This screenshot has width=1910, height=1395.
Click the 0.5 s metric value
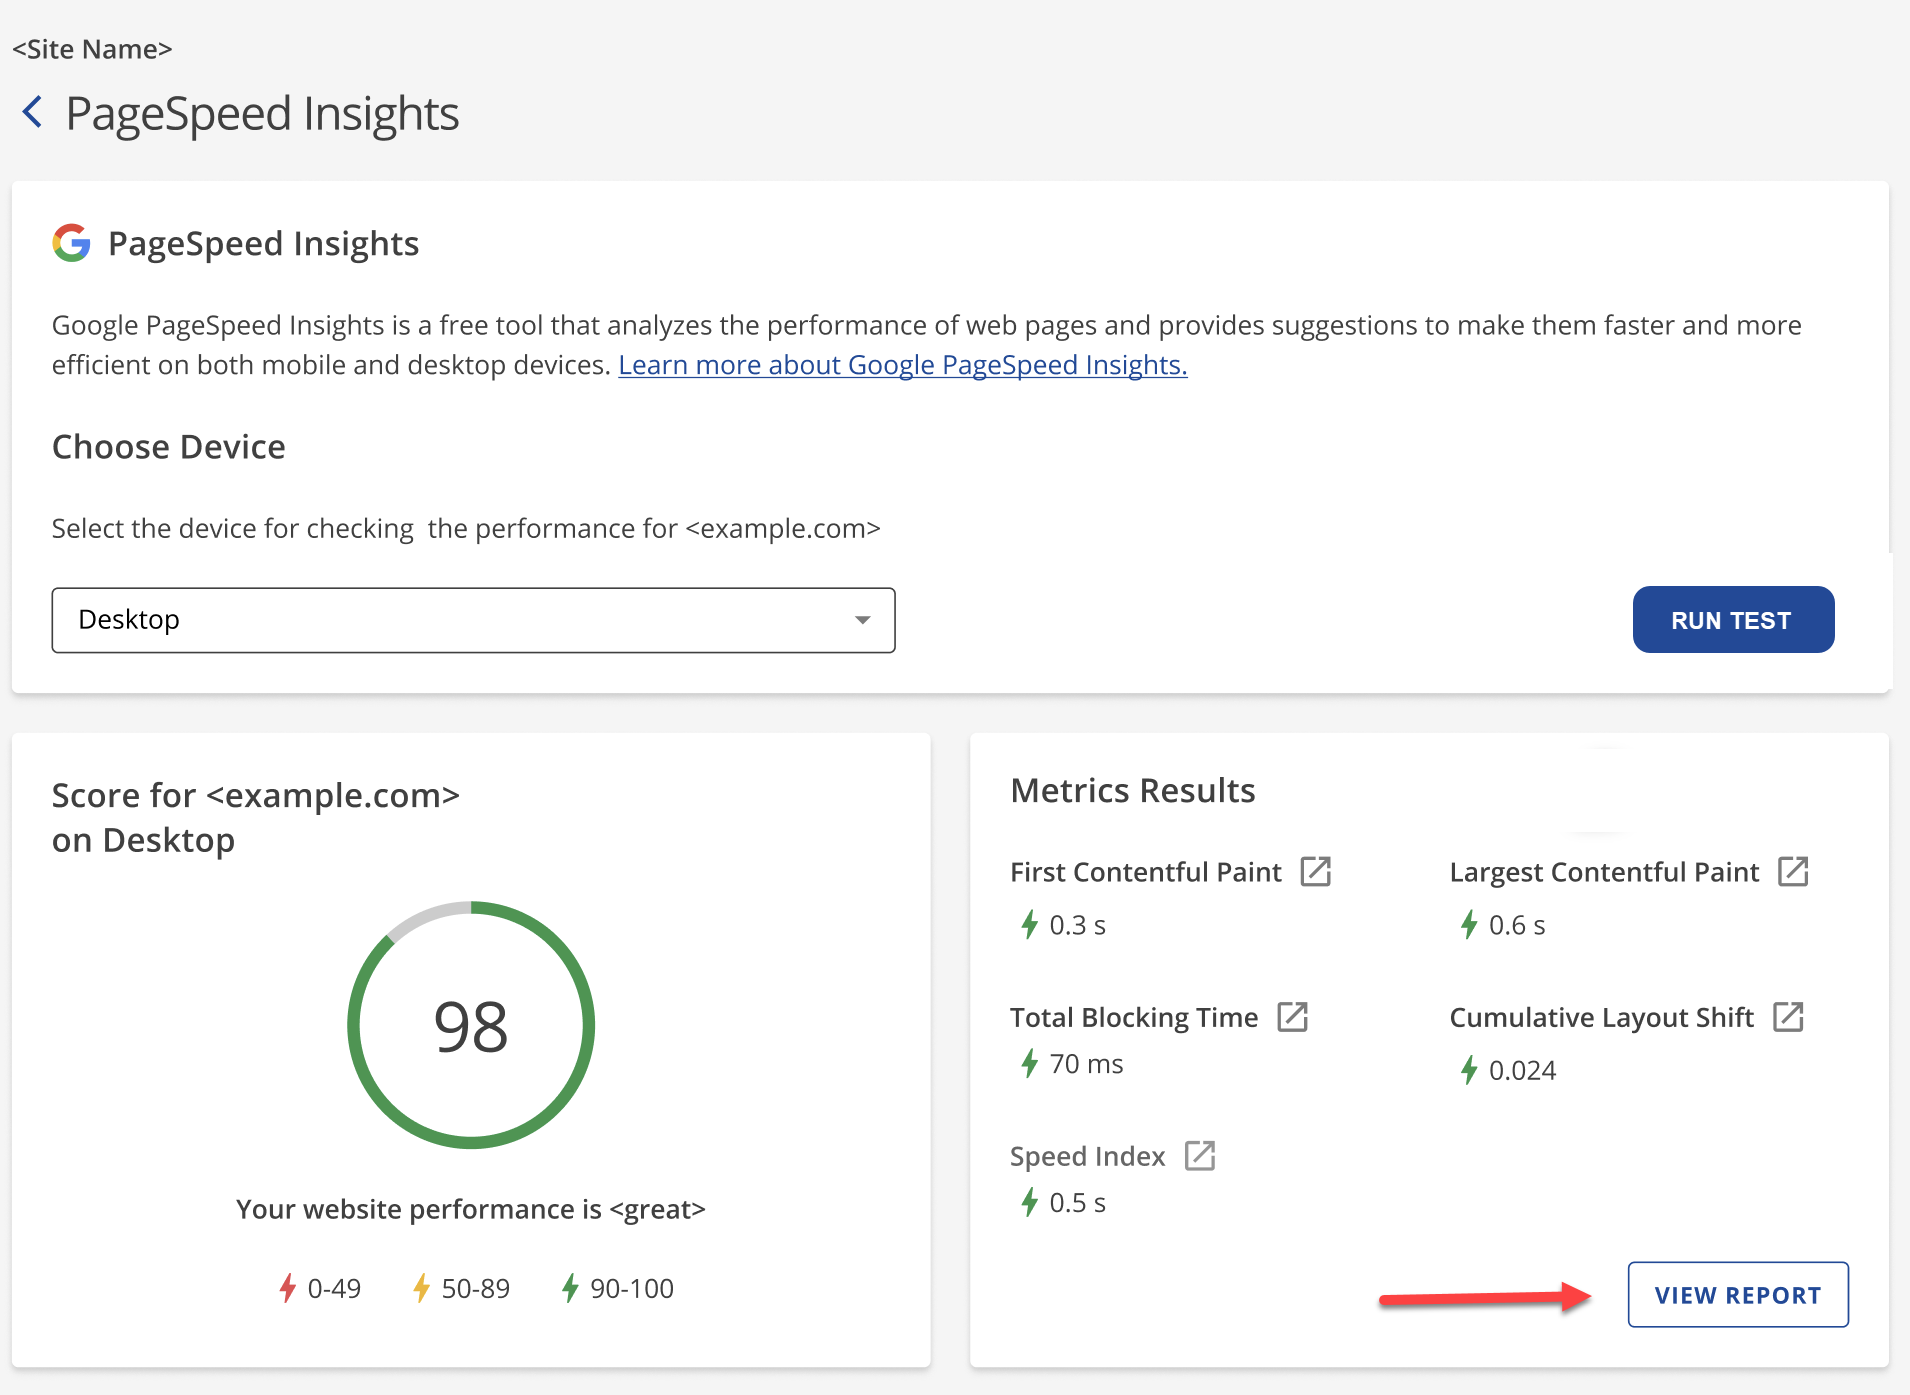tap(1077, 1202)
